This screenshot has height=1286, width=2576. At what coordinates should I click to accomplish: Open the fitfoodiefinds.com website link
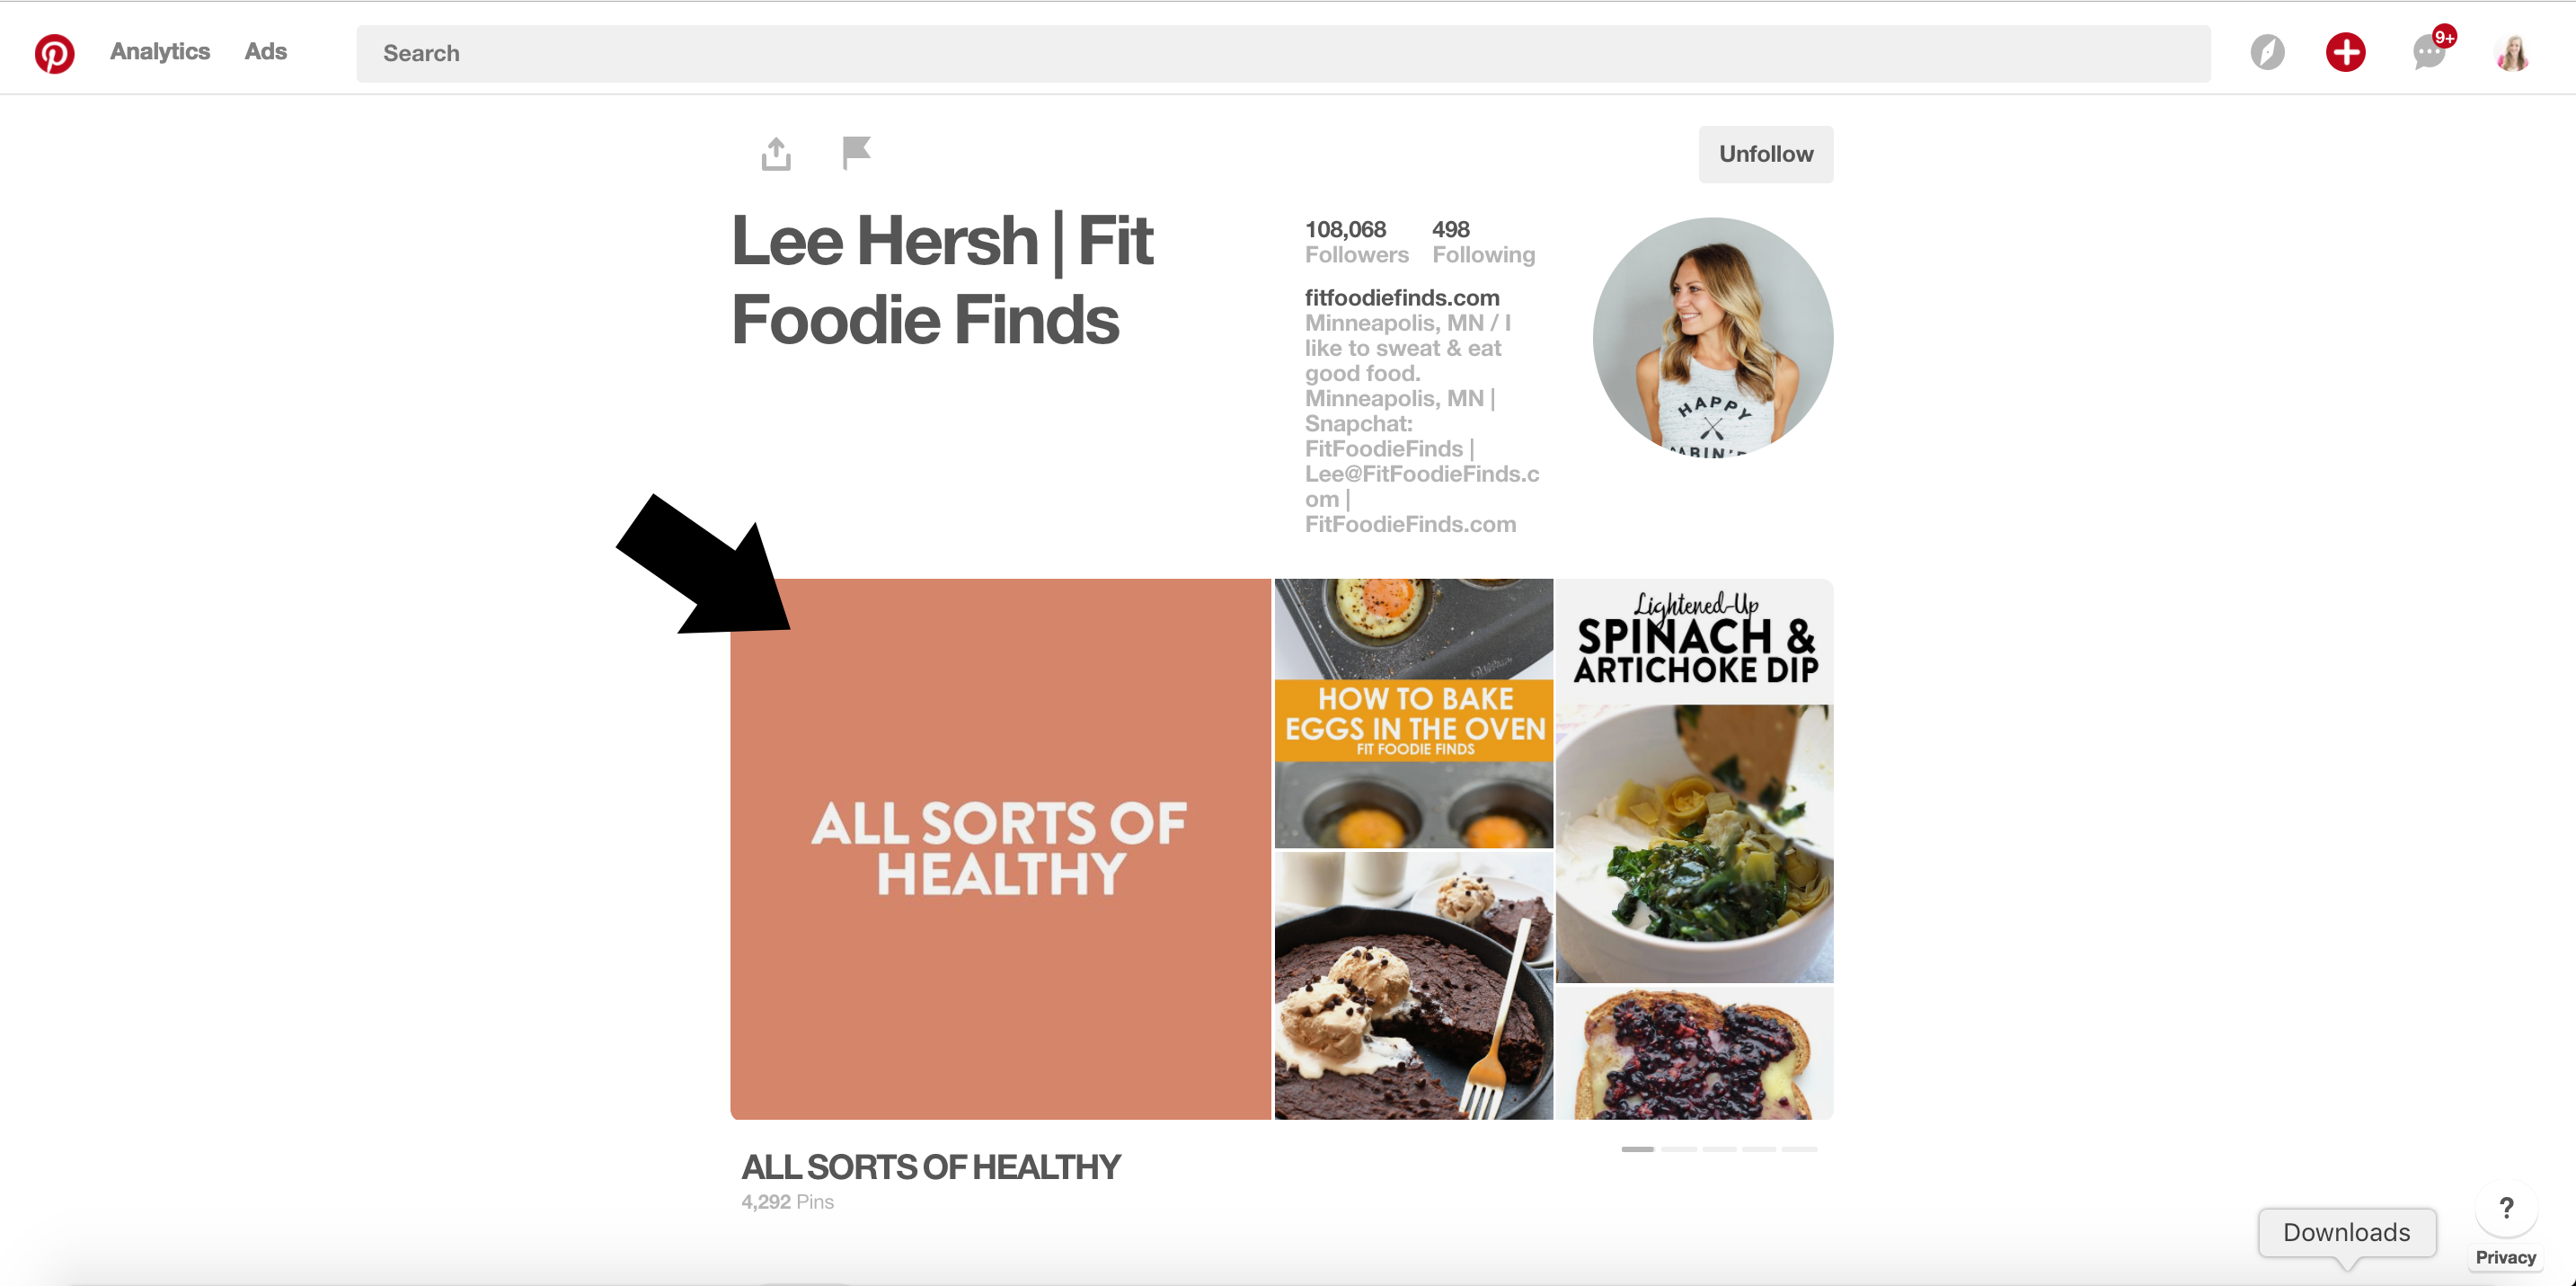point(1401,298)
